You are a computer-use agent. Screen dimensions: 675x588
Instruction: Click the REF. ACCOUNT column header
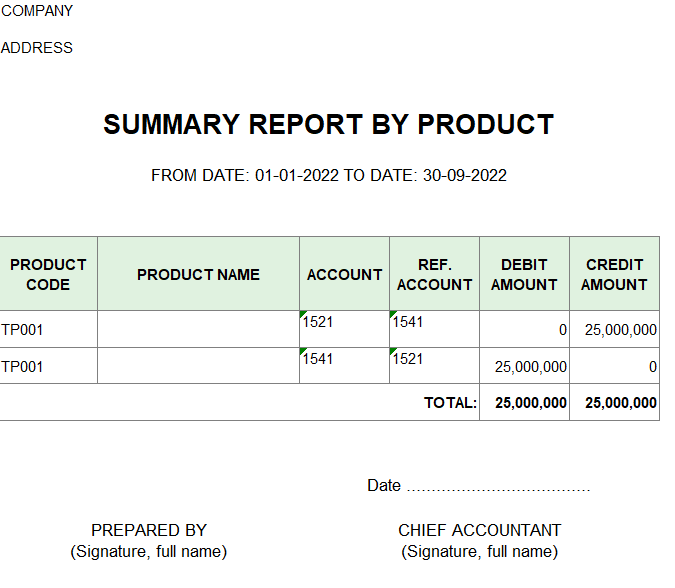pos(434,274)
